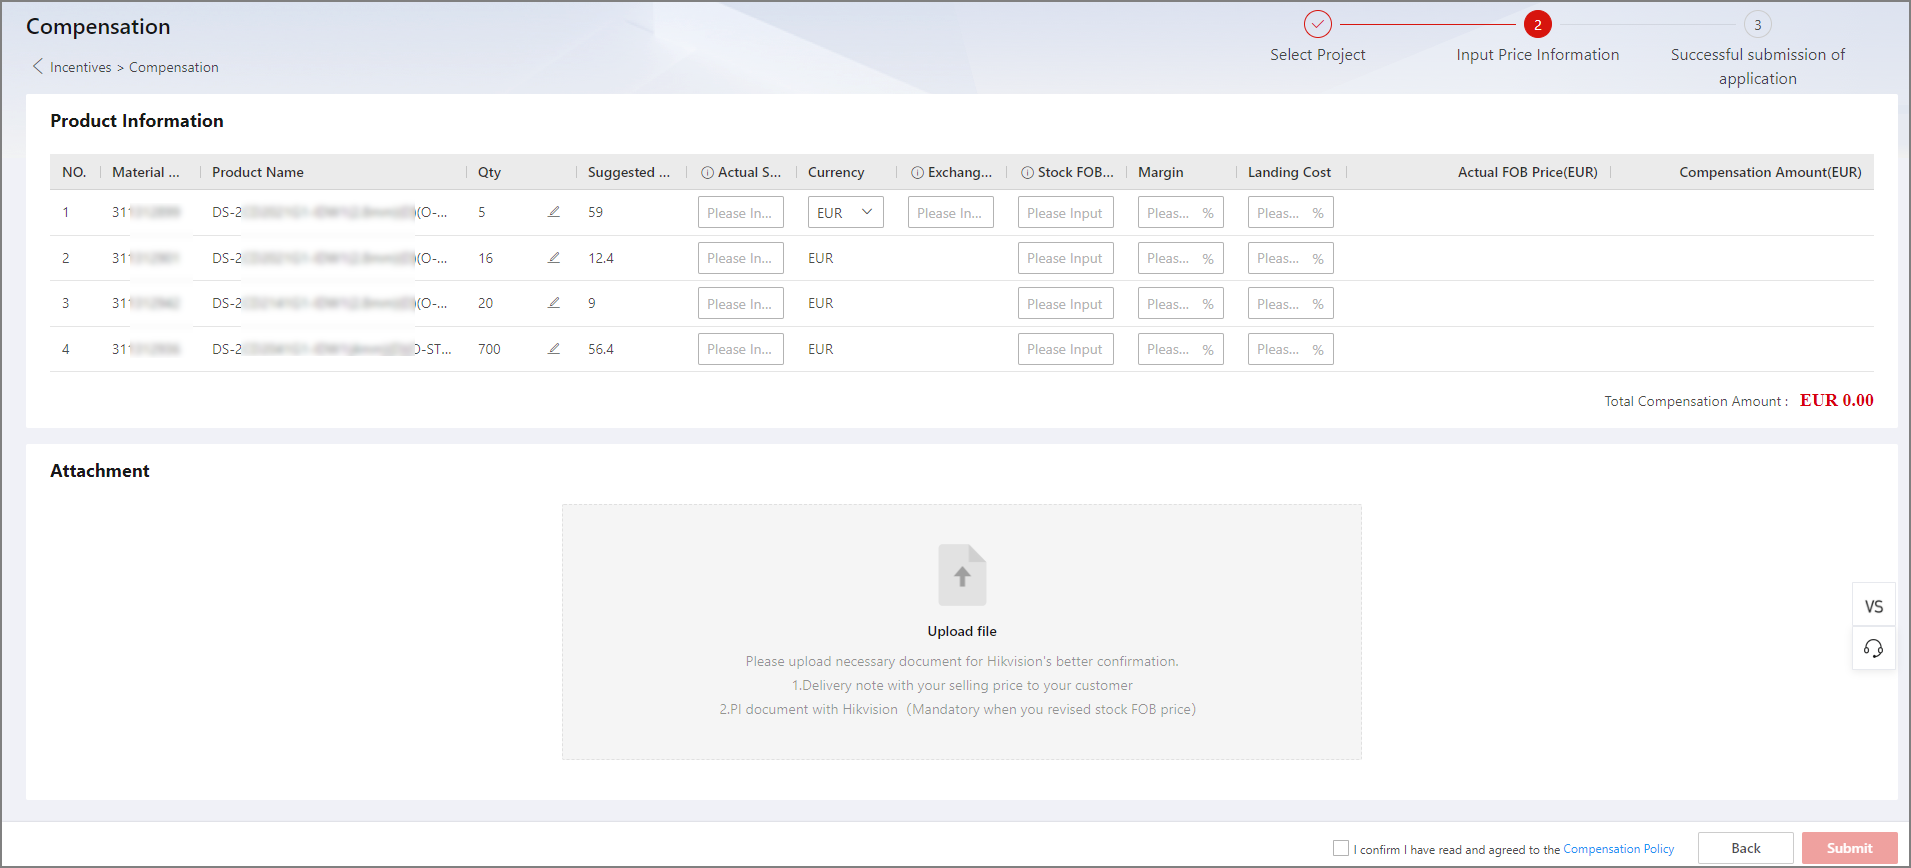This screenshot has width=1911, height=868.
Task: Click the step 2 red circle indicator
Action: 1538,24
